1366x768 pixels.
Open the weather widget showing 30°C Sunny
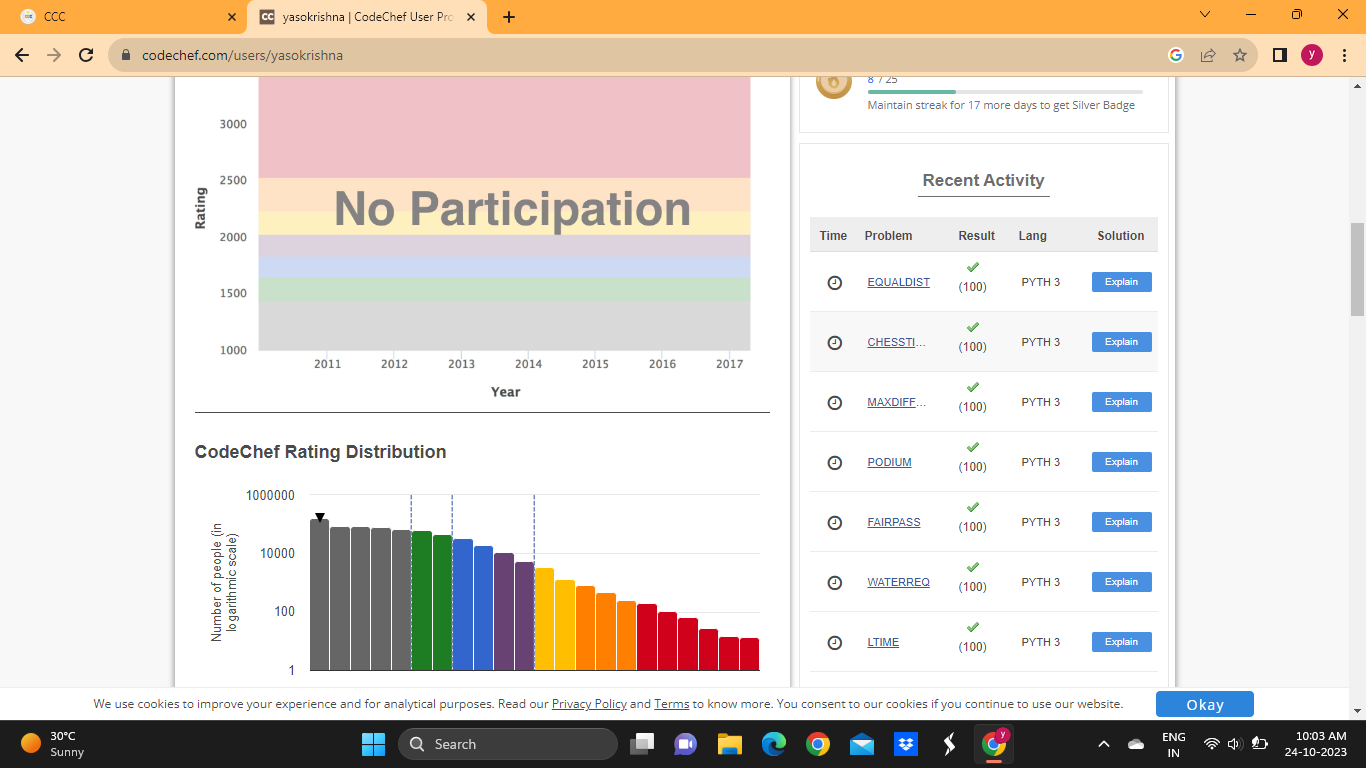[55, 744]
